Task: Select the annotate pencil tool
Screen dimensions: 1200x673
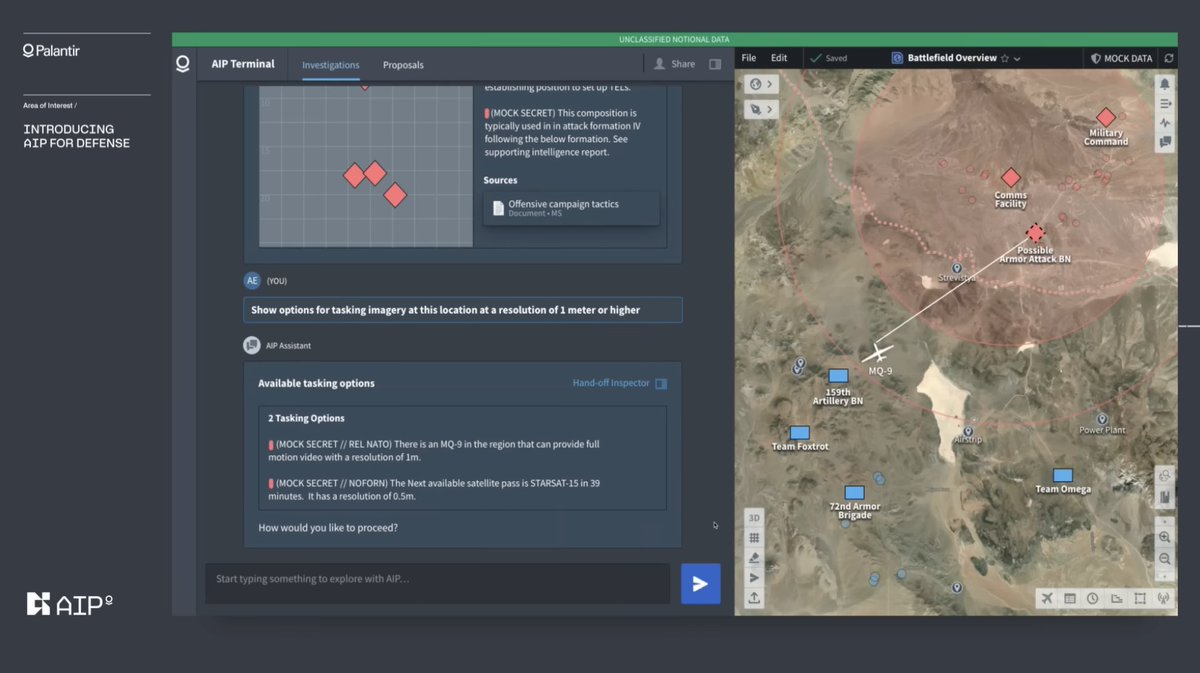Action: pyautogui.click(x=755, y=558)
